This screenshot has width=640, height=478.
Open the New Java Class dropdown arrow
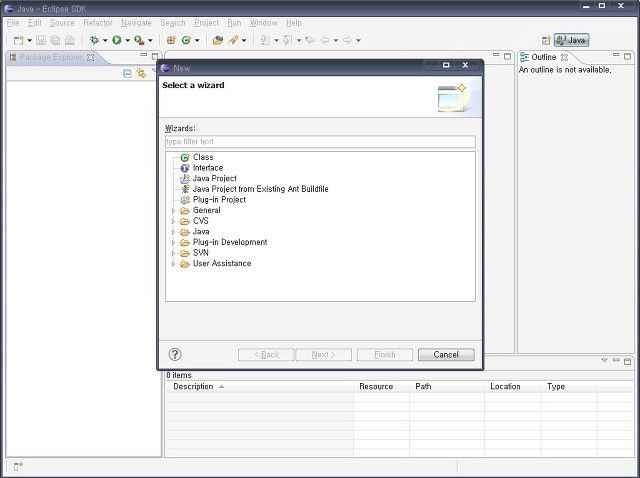click(197, 40)
